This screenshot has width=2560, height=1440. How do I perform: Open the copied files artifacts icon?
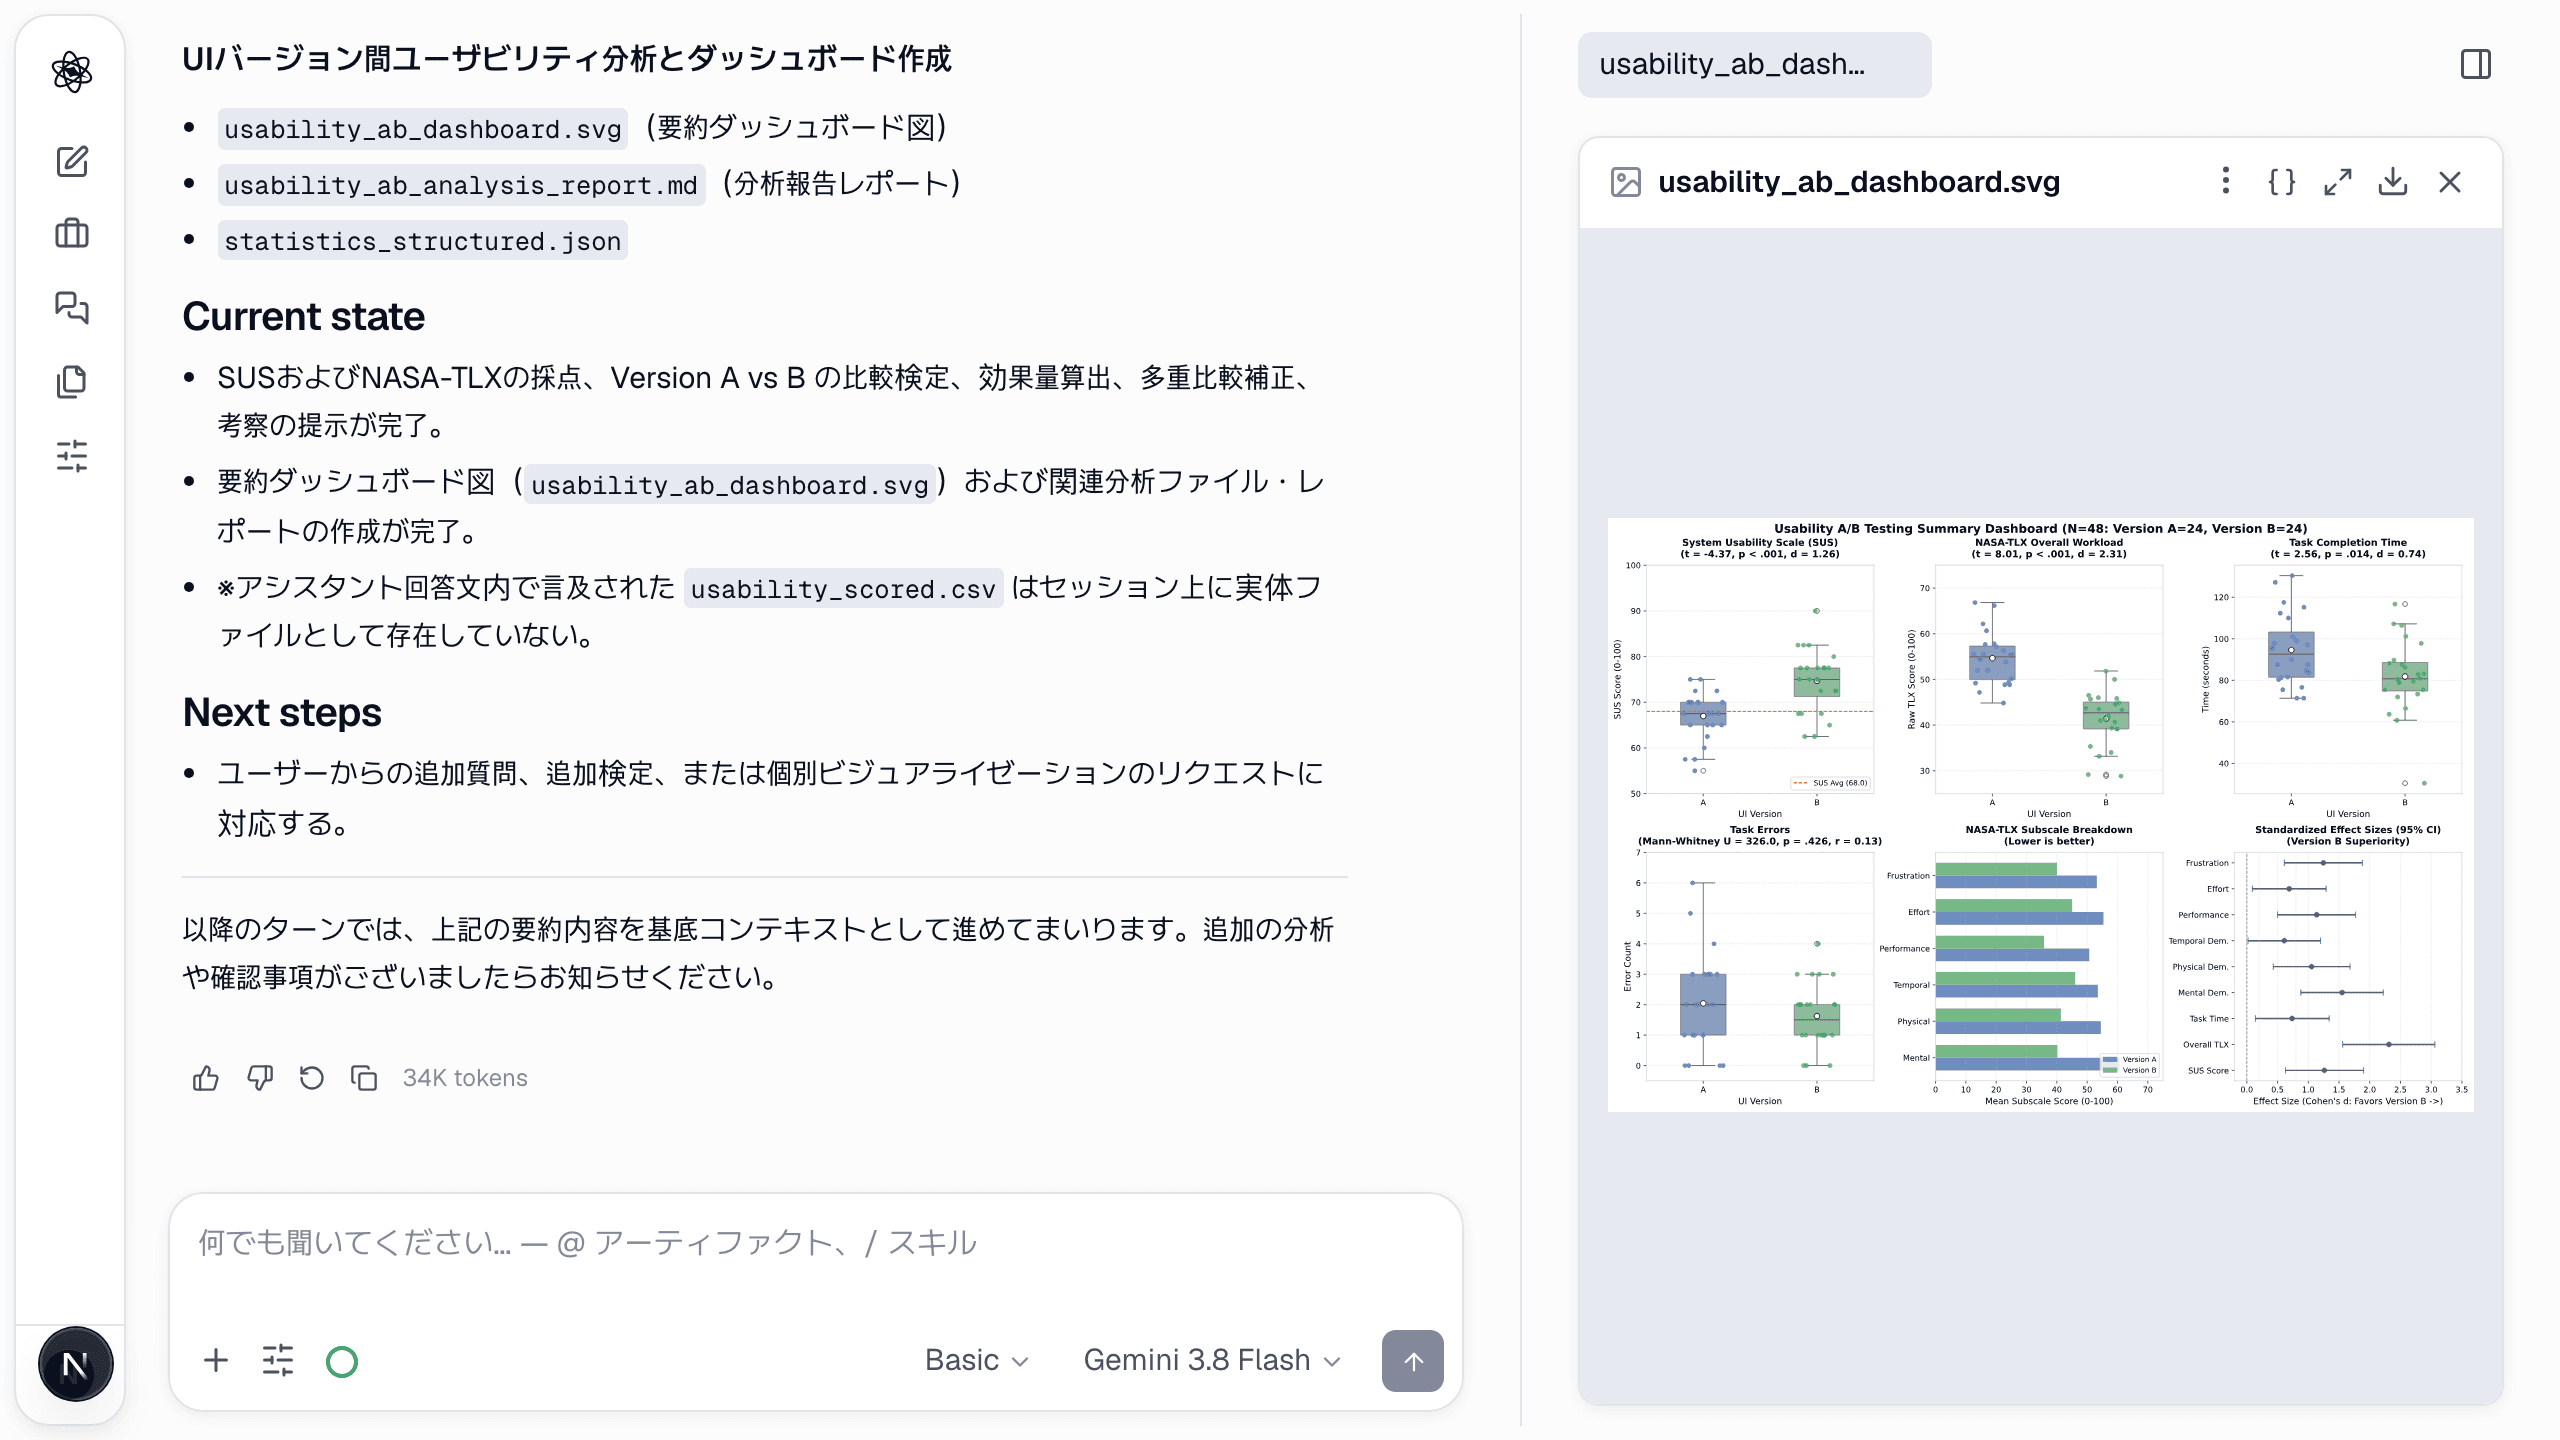pos(72,381)
